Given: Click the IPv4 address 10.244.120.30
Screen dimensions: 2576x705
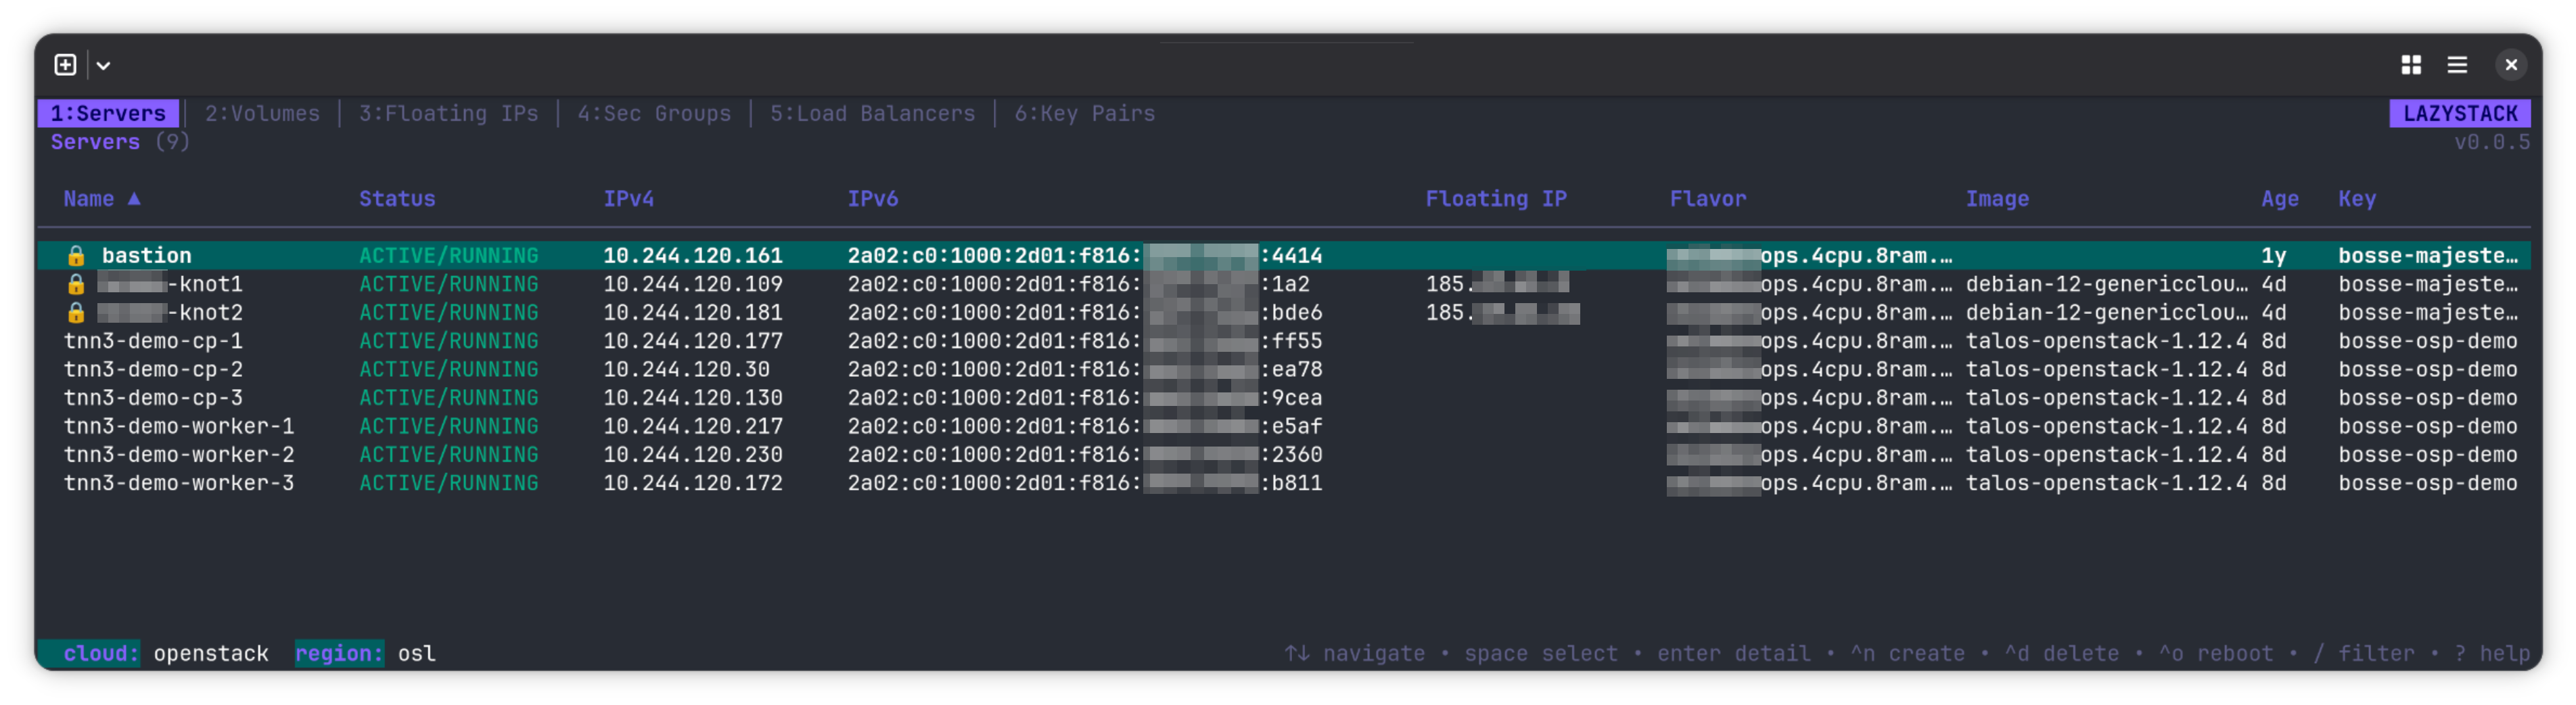Looking at the screenshot, I should point(686,369).
